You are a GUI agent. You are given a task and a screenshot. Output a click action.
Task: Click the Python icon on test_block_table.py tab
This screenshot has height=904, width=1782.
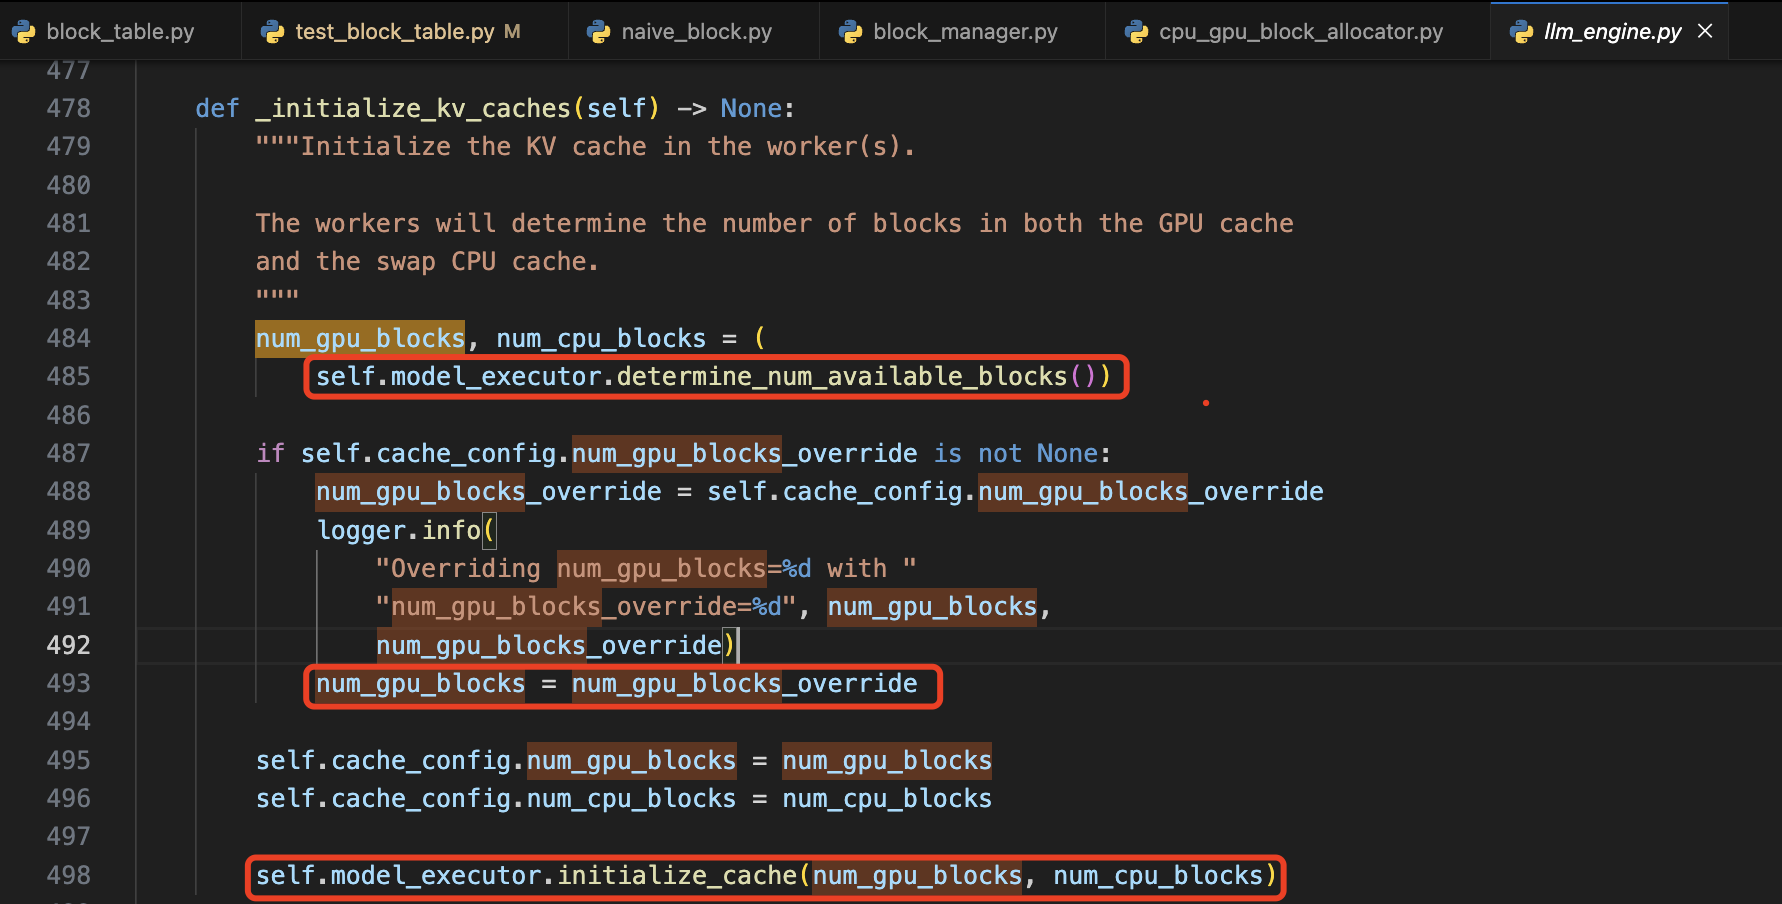pyautogui.click(x=272, y=32)
